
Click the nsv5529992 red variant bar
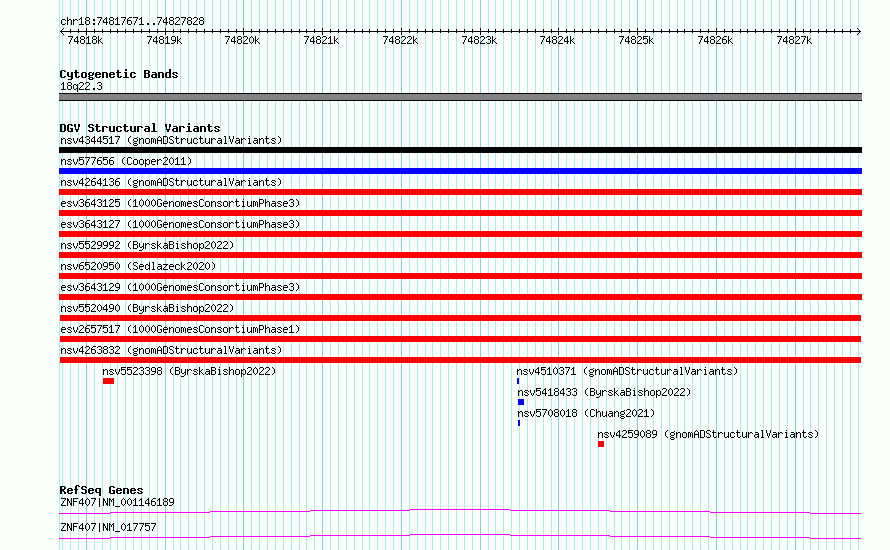460,255
